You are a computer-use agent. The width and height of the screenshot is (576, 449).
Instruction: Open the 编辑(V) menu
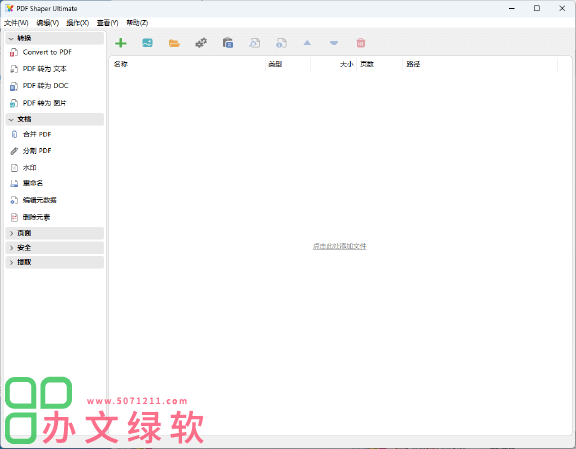48,23
